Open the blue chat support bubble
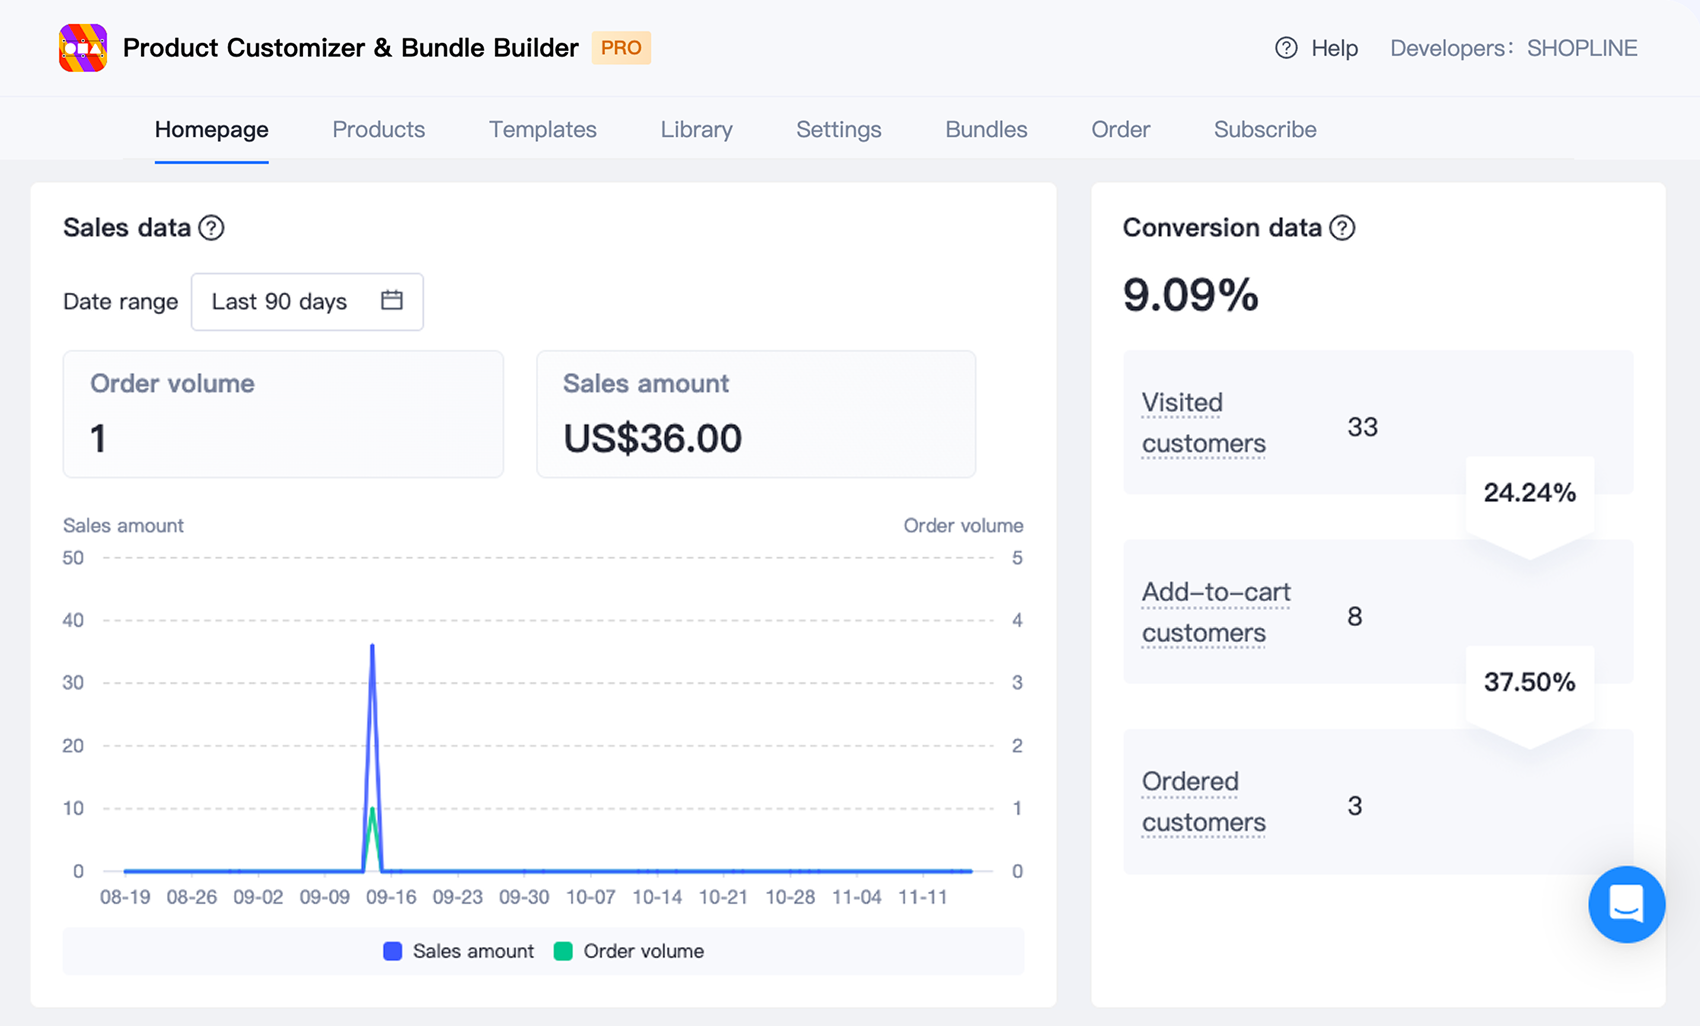 click(1626, 904)
